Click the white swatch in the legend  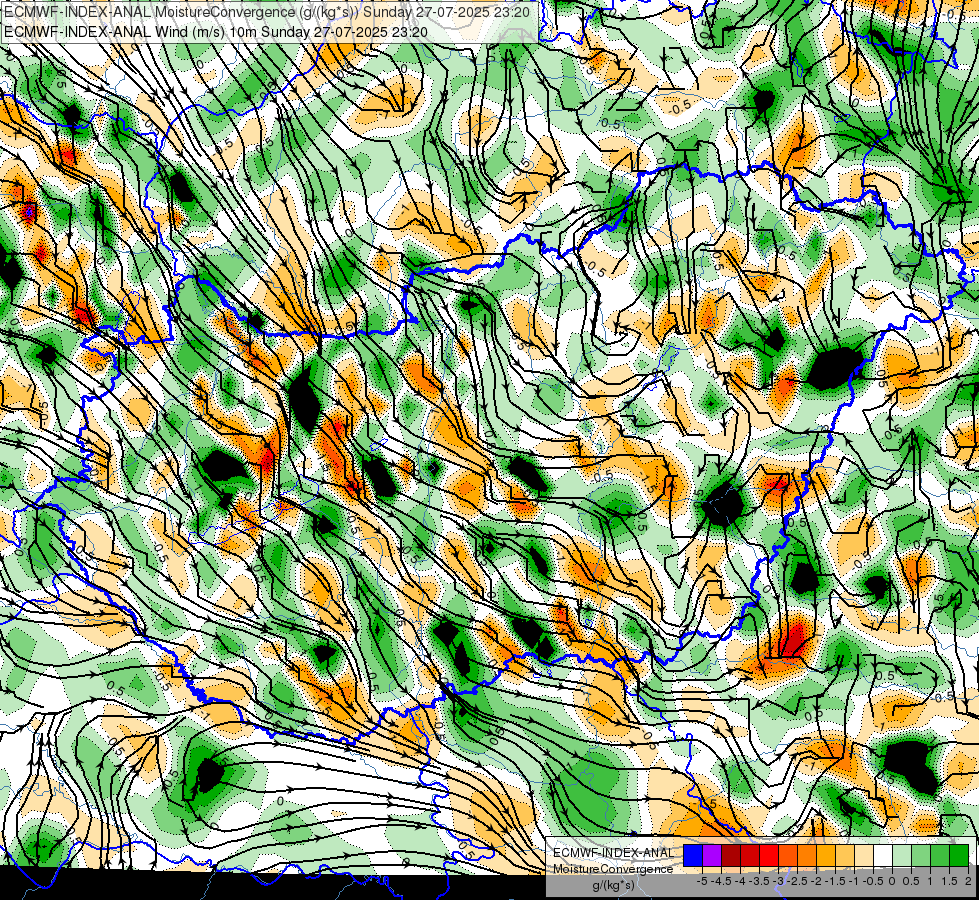pyautogui.click(x=883, y=855)
